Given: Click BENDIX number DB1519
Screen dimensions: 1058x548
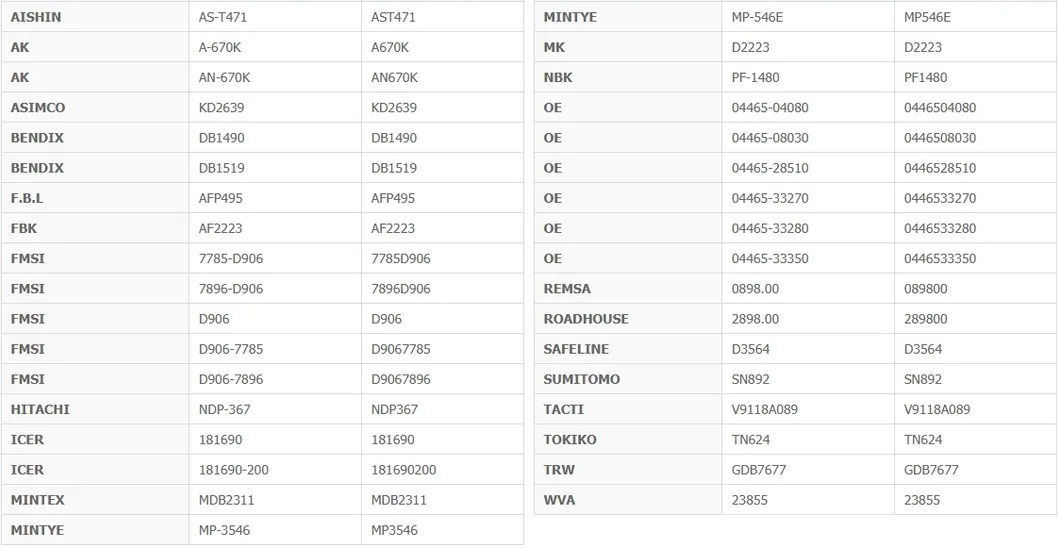Looking at the screenshot, I should point(222,168).
